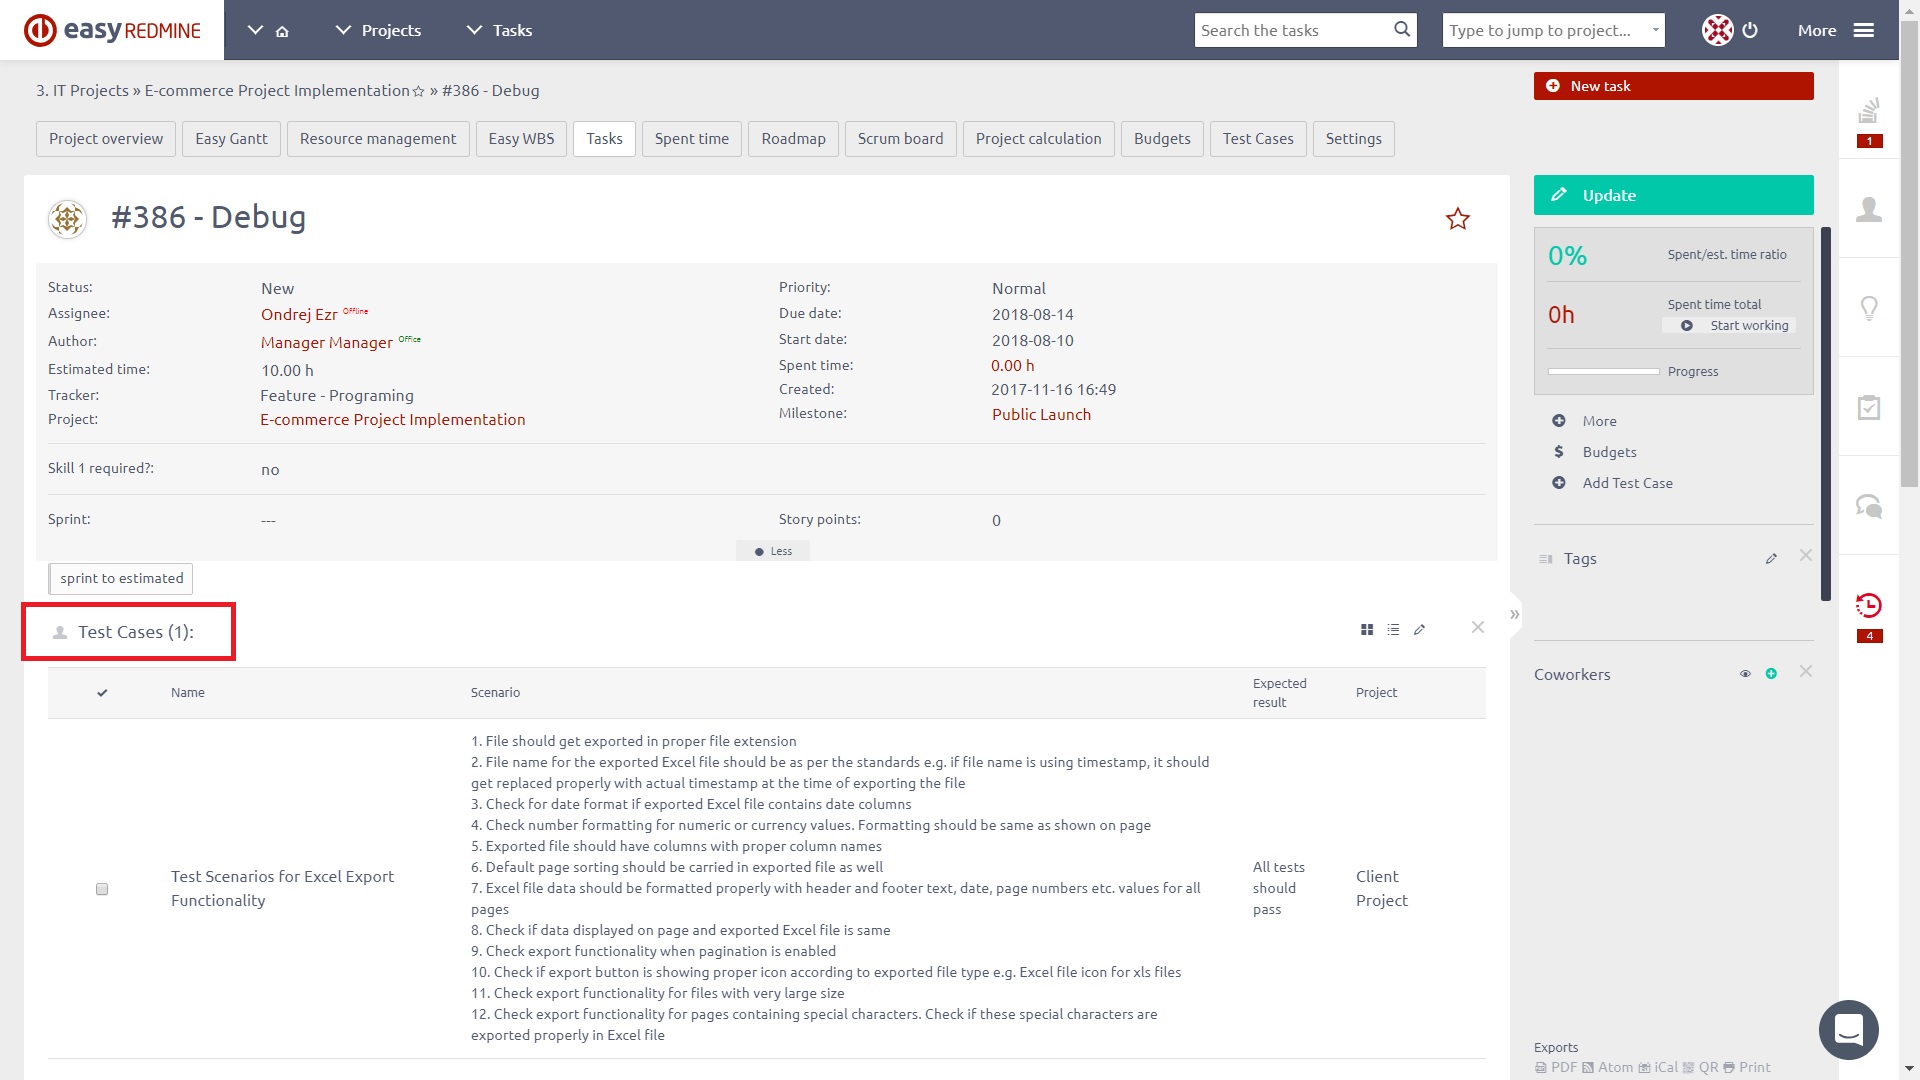Edit Tags with pencil icon
Screen dimensions: 1920x1080
pos(1771,559)
